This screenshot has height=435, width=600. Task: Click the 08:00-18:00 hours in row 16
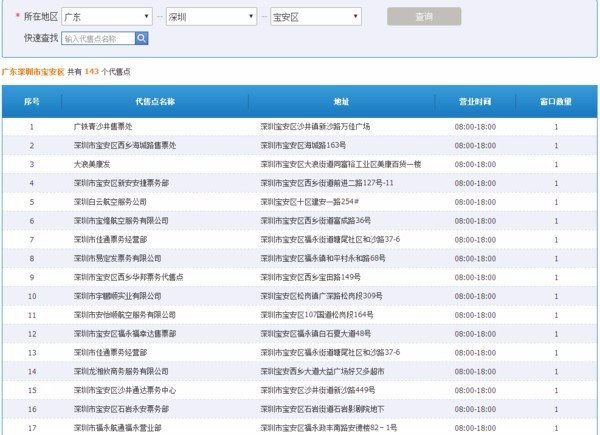[475, 409]
